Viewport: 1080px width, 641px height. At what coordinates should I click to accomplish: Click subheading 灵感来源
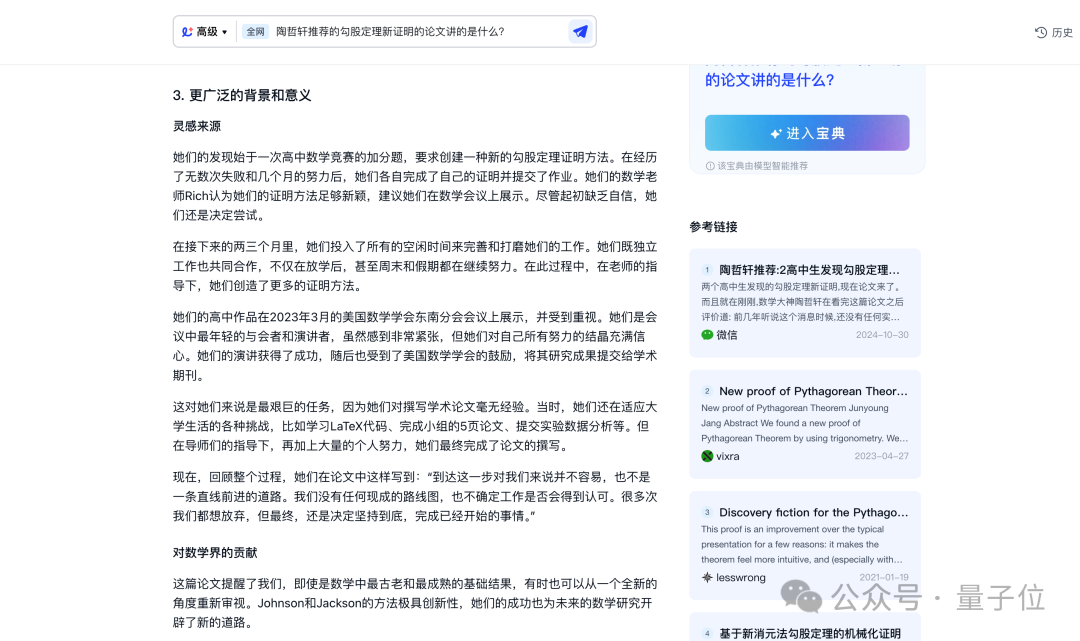click(x=197, y=126)
